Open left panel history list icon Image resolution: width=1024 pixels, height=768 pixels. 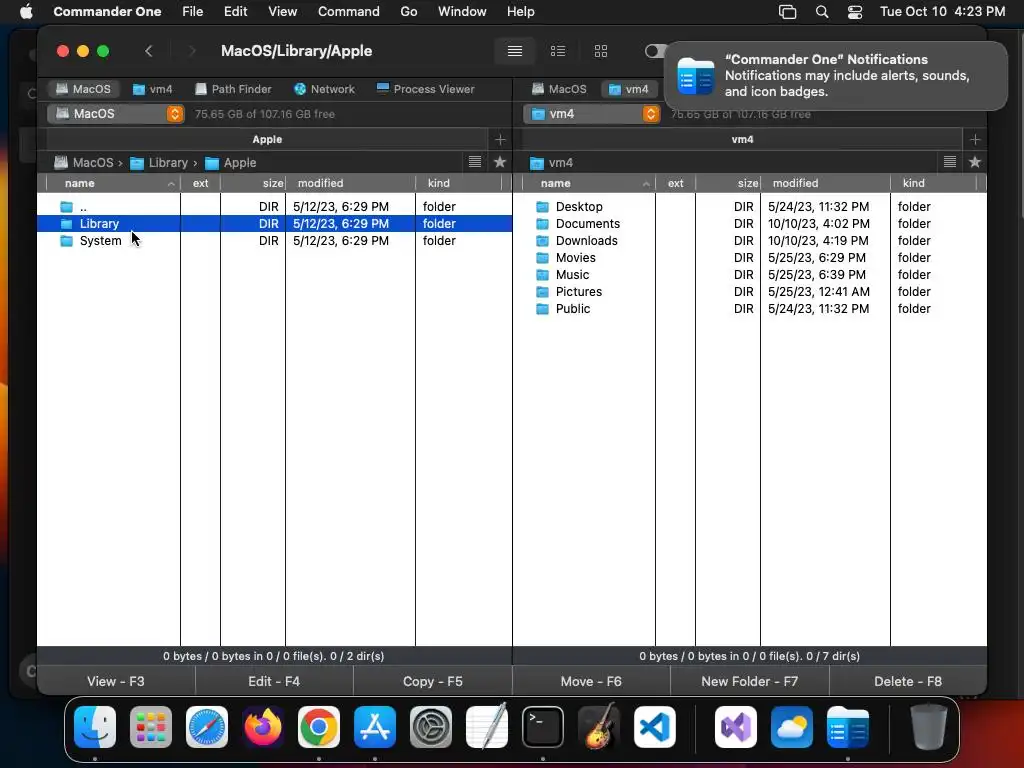475,162
